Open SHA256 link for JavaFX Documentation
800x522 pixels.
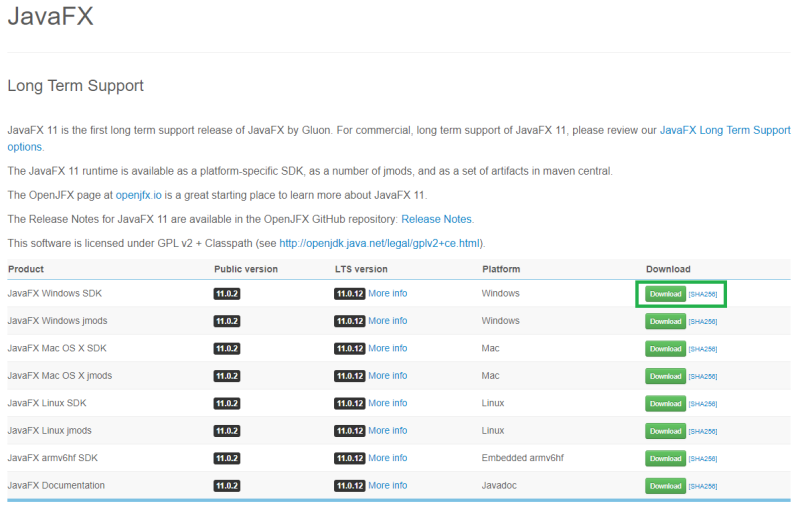(x=703, y=486)
